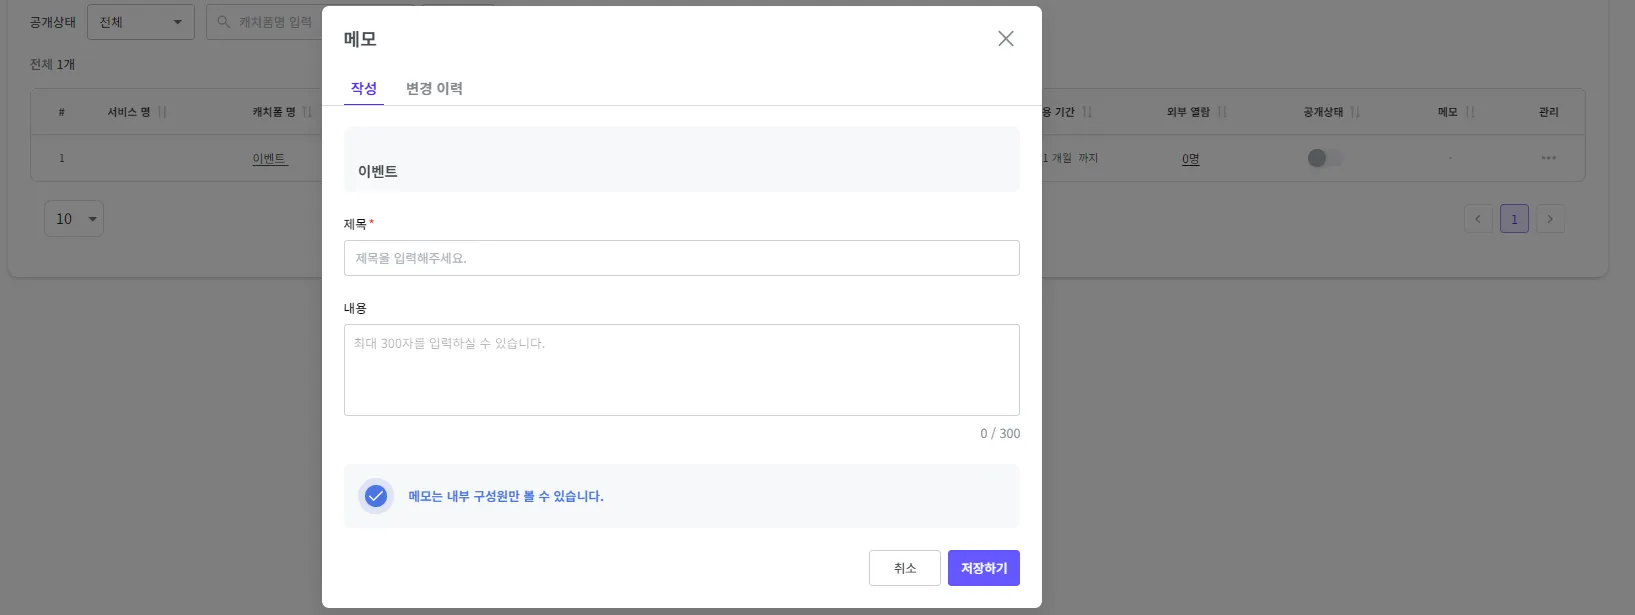Go to next page arrow
This screenshot has width=1635, height=615.
tap(1550, 219)
